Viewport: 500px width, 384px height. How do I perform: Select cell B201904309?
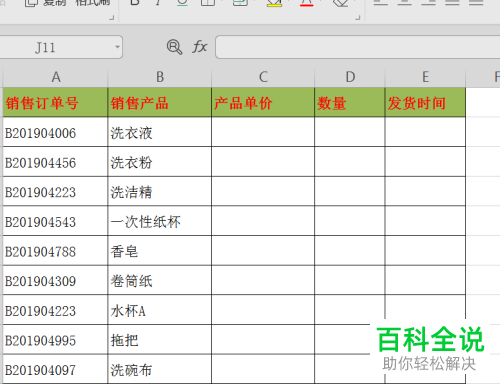(x=55, y=280)
